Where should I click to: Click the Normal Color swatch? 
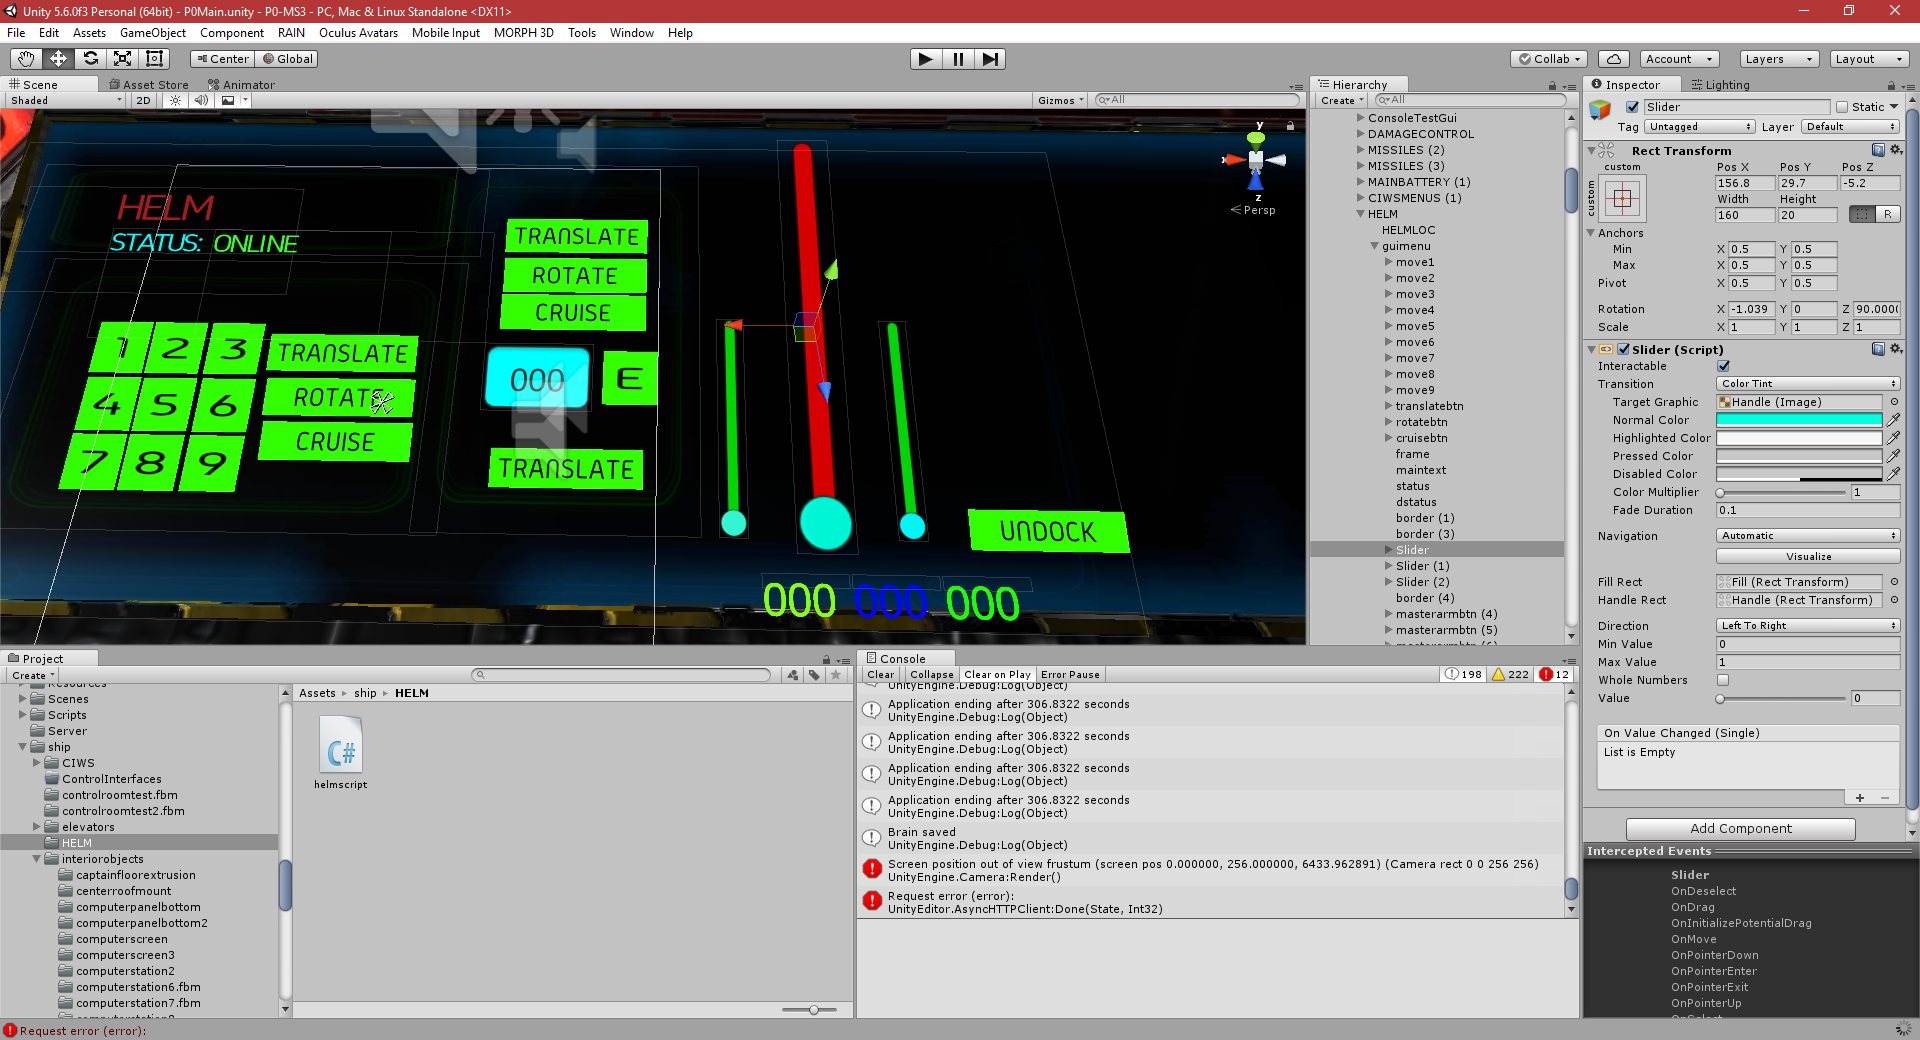(1797, 420)
